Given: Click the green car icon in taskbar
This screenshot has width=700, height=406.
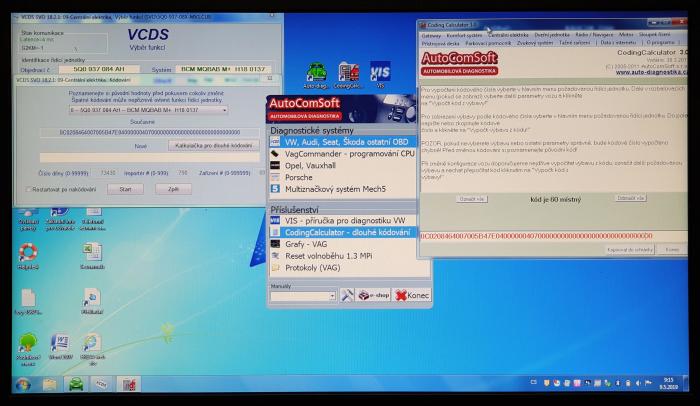Looking at the screenshot, I should click(75, 384).
